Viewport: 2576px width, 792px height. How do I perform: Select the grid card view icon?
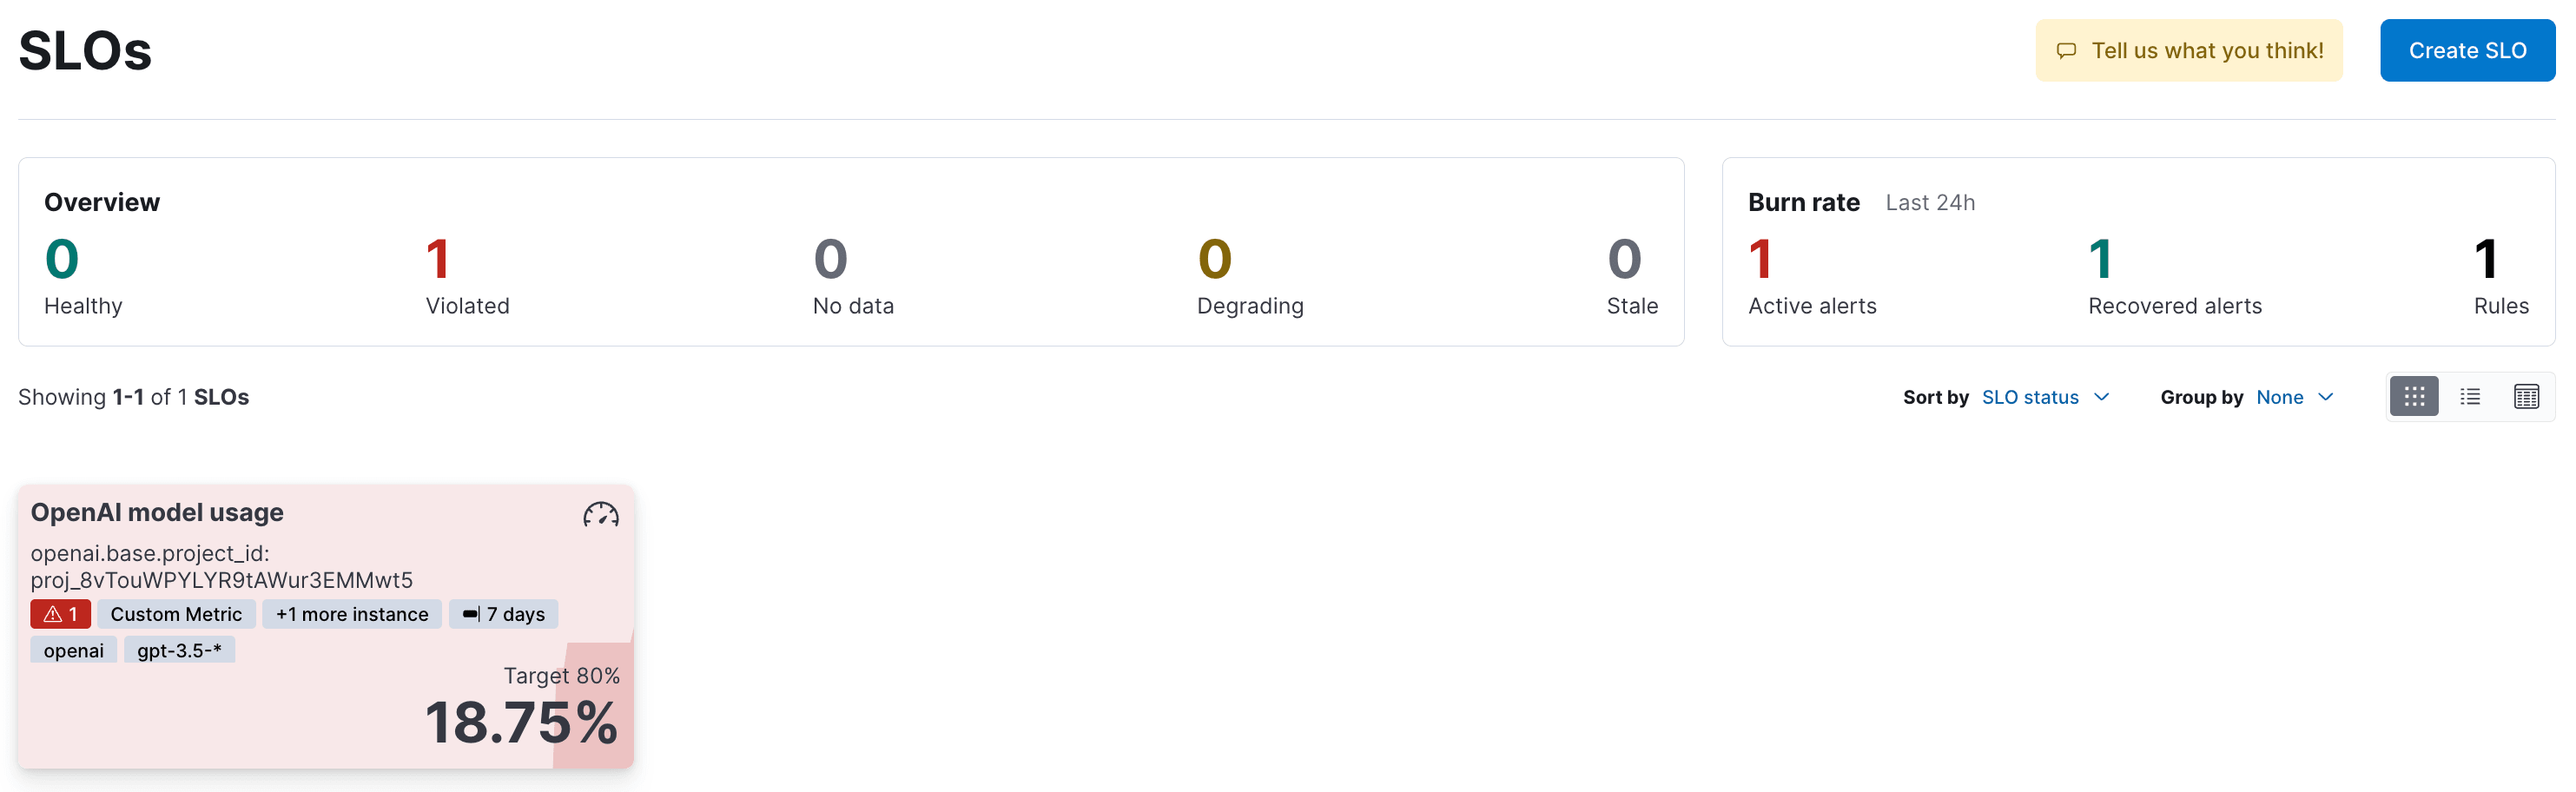[x=2414, y=396]
